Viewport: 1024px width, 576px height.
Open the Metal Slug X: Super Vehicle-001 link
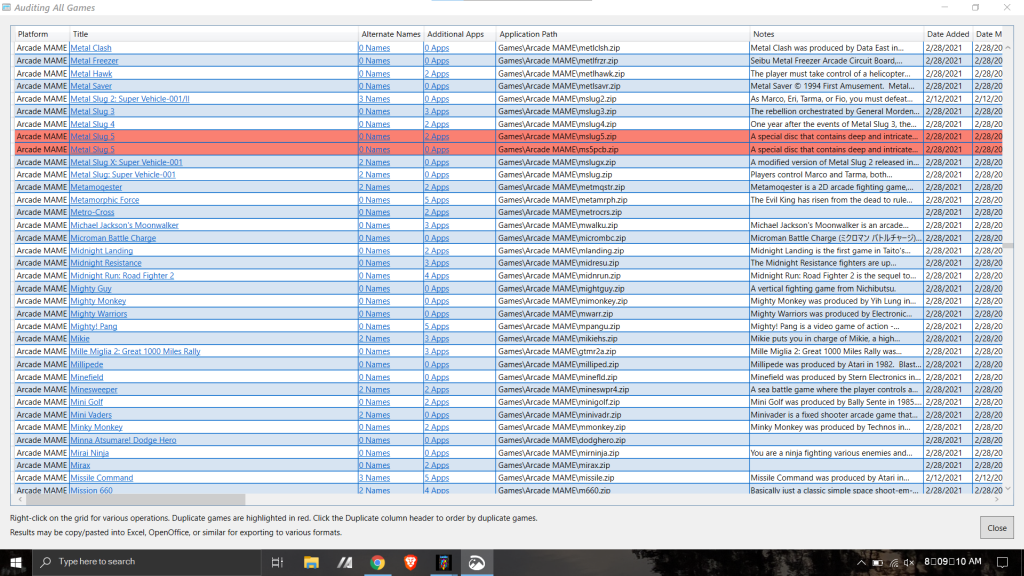pos(127,162)
